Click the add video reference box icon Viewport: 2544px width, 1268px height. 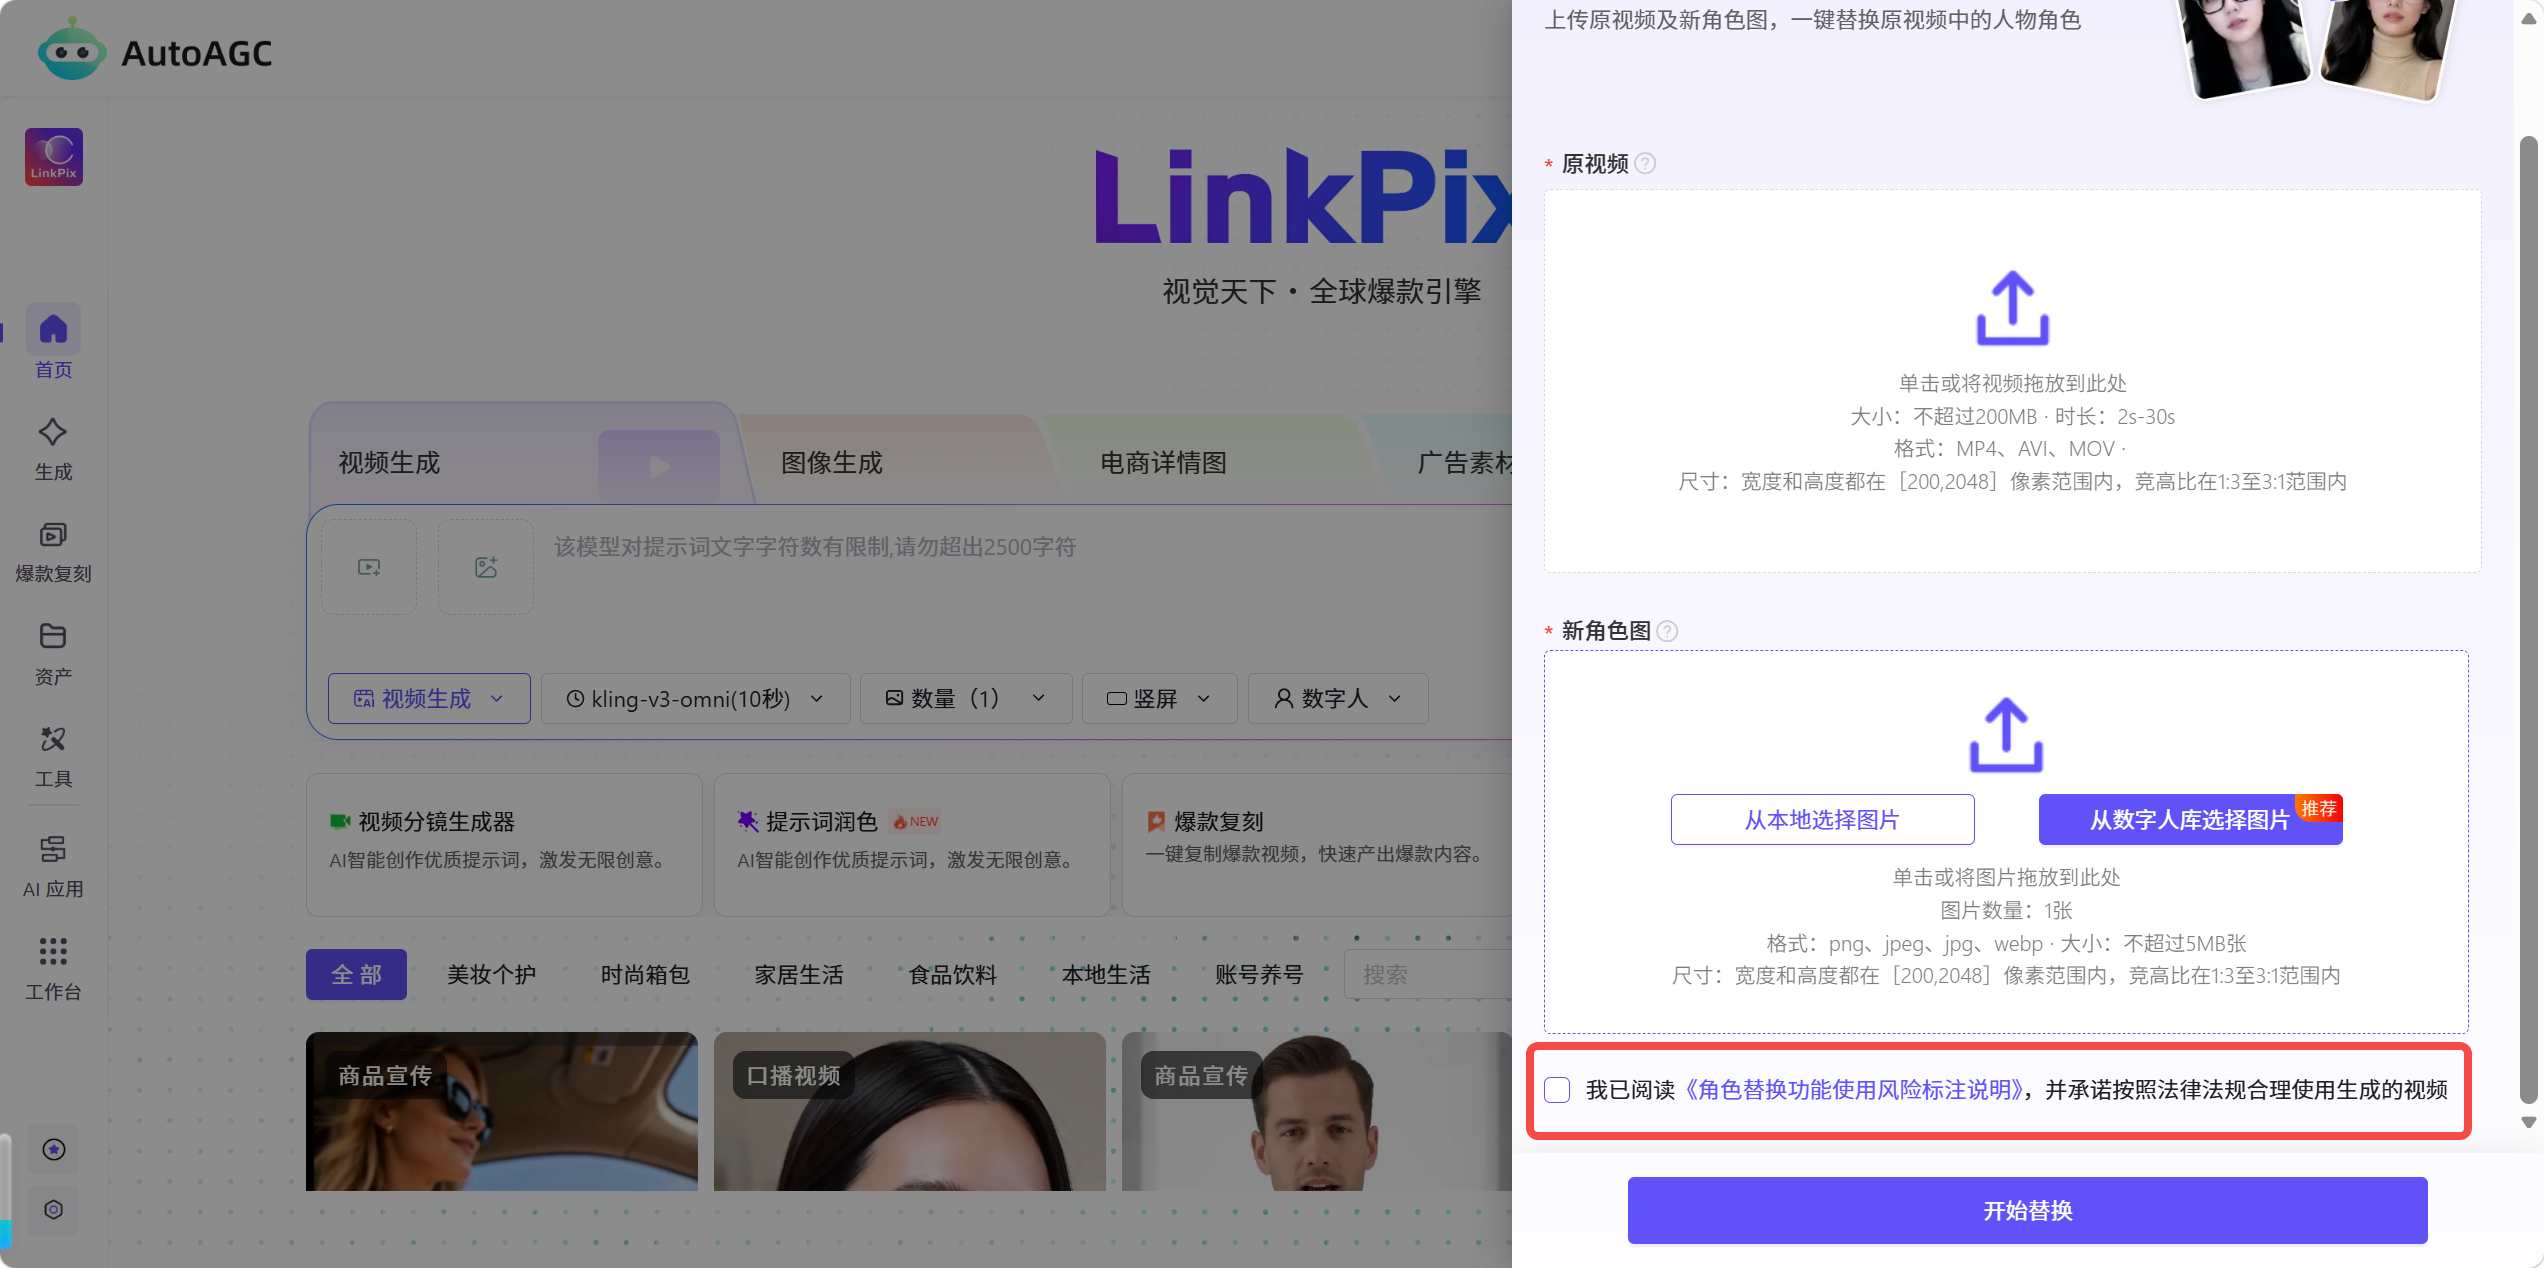click(x=369, y=567)
